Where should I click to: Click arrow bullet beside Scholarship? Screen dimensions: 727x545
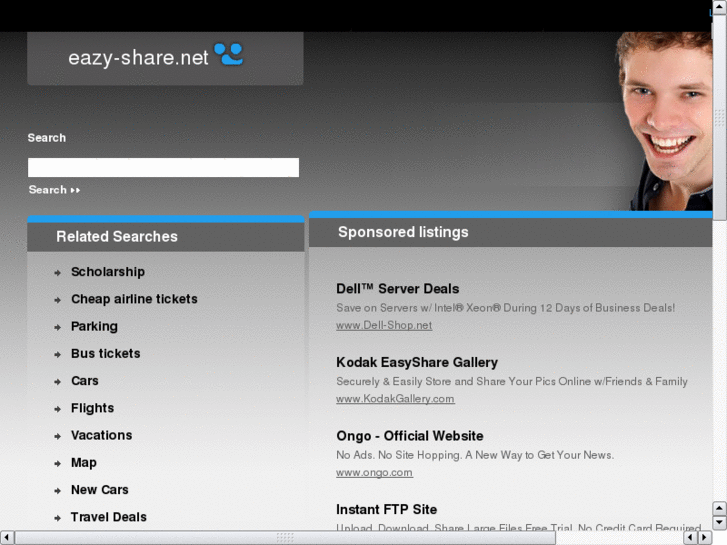(57, 273)
